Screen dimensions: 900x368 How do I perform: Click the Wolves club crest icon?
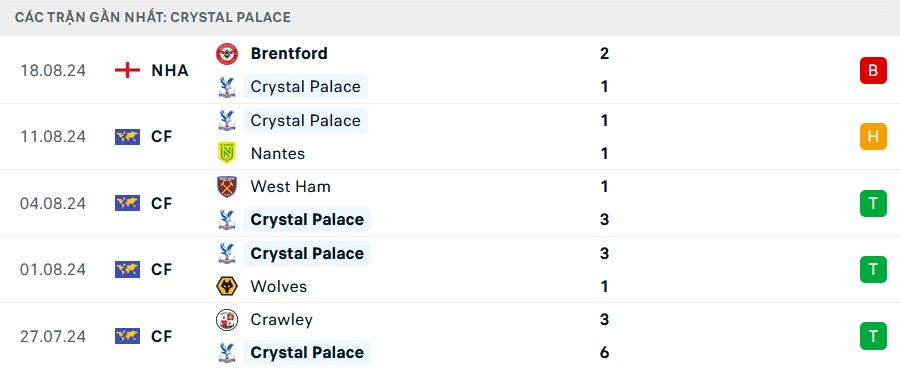coord(227,286)
